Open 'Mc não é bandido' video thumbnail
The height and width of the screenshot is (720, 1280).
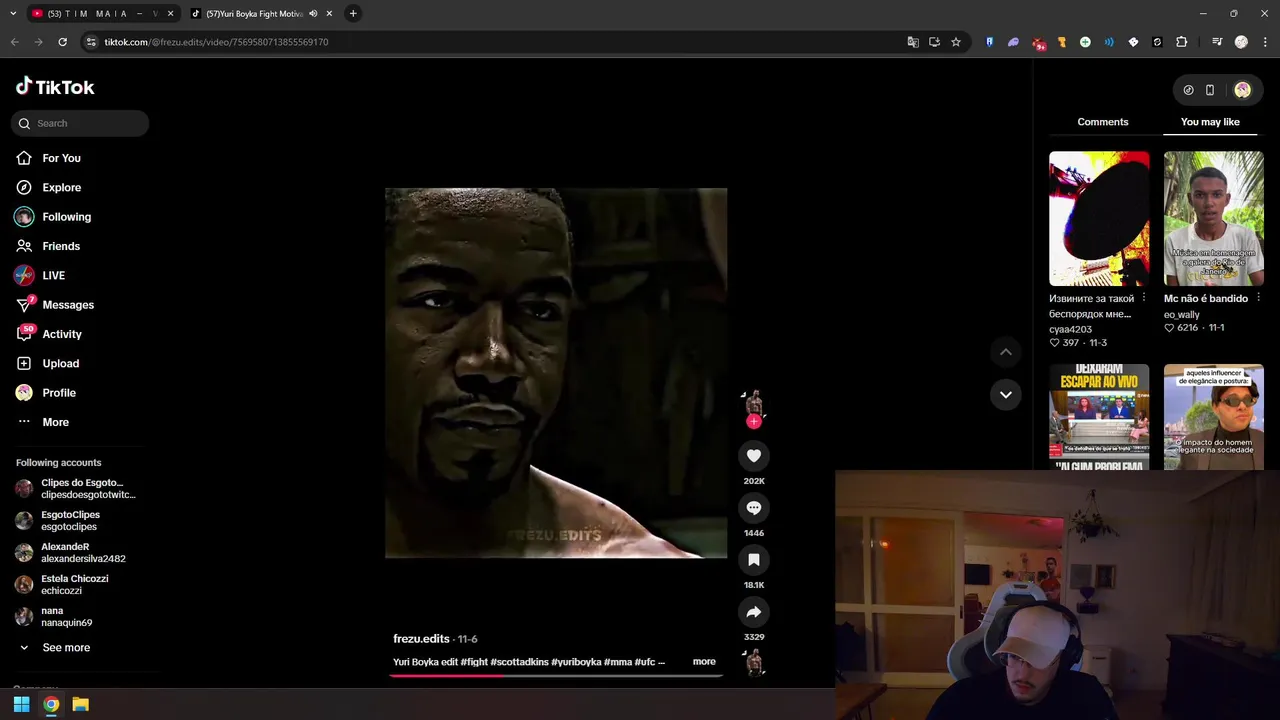1213,218
